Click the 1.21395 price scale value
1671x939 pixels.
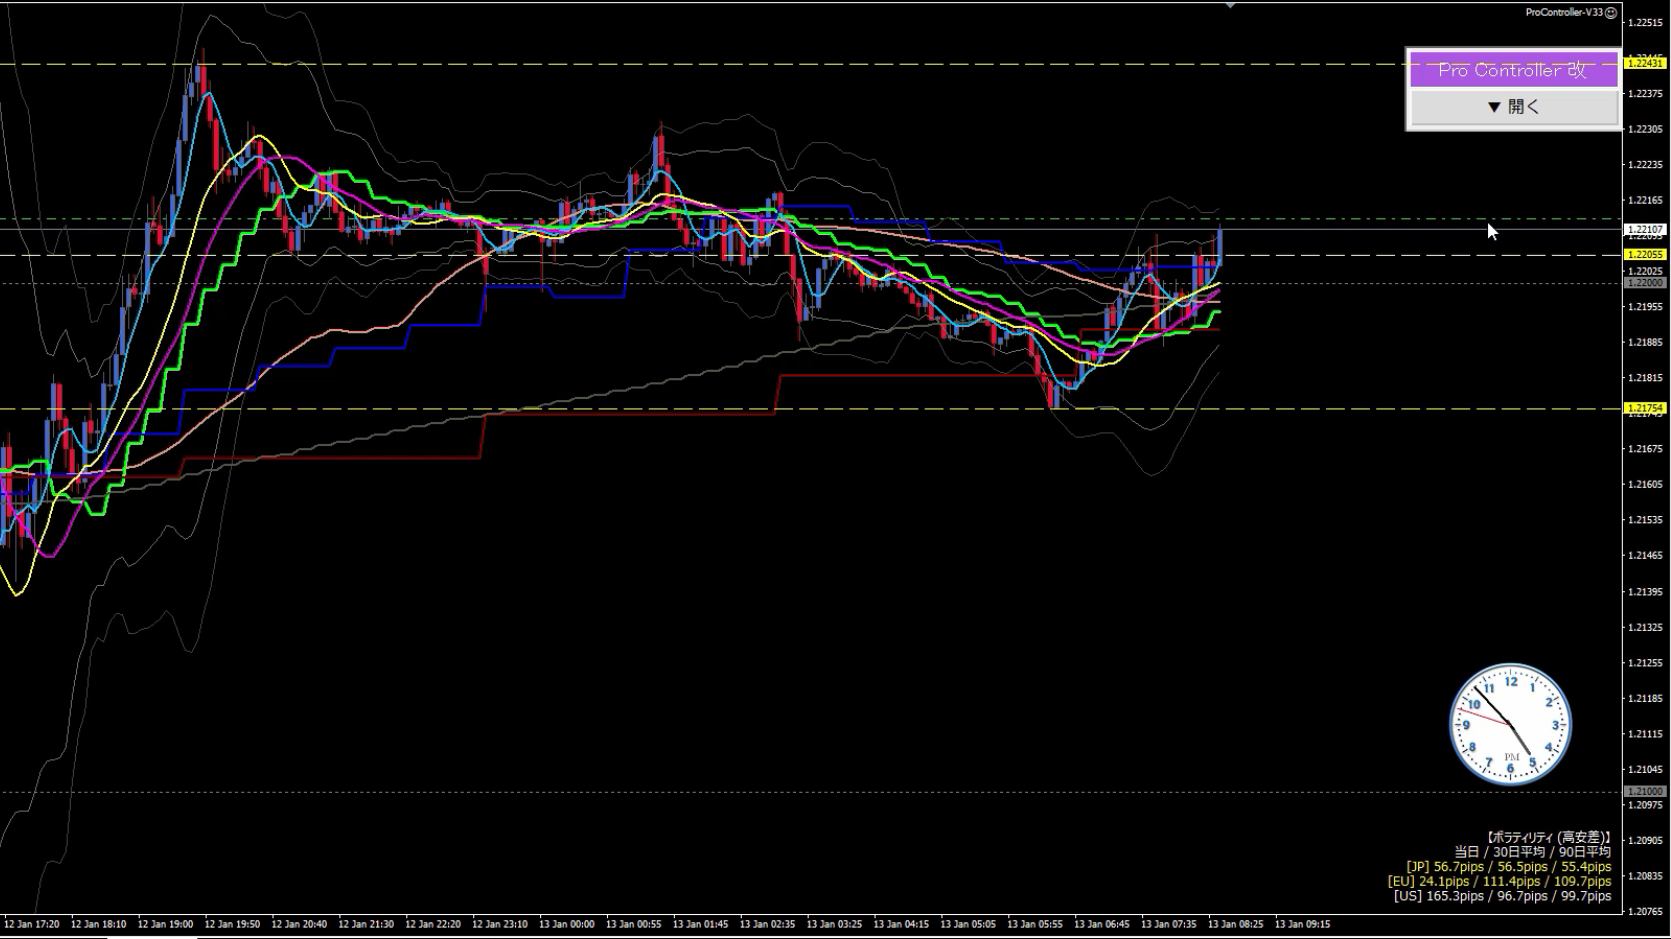click(x=1645, y=591)
